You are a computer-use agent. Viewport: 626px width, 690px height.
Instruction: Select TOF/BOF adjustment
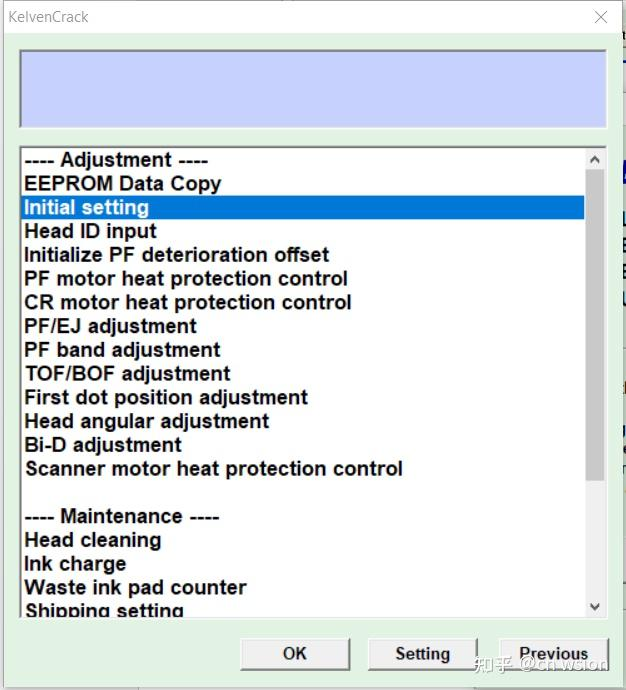[127, 374]
